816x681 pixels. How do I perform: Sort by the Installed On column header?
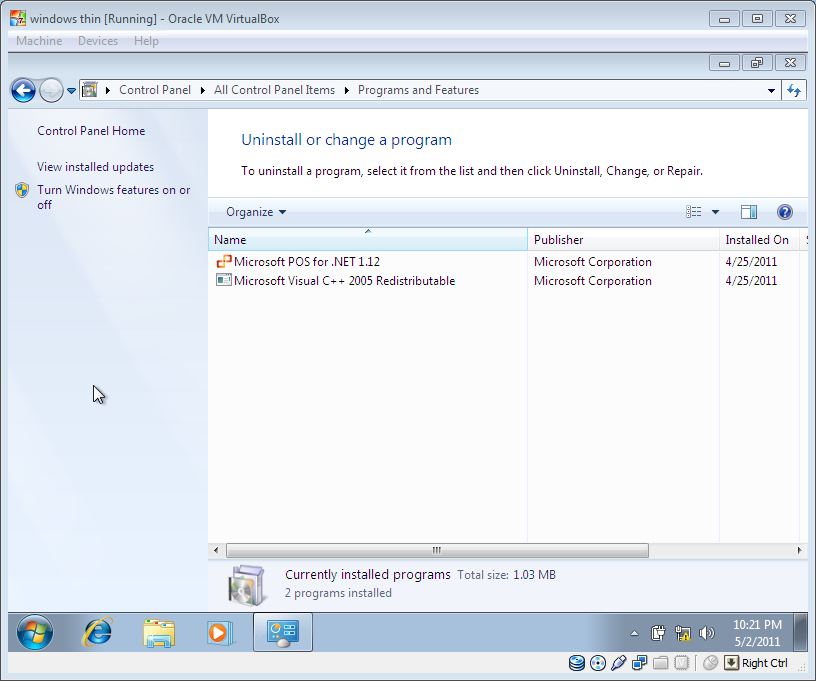tap(759, 239)
